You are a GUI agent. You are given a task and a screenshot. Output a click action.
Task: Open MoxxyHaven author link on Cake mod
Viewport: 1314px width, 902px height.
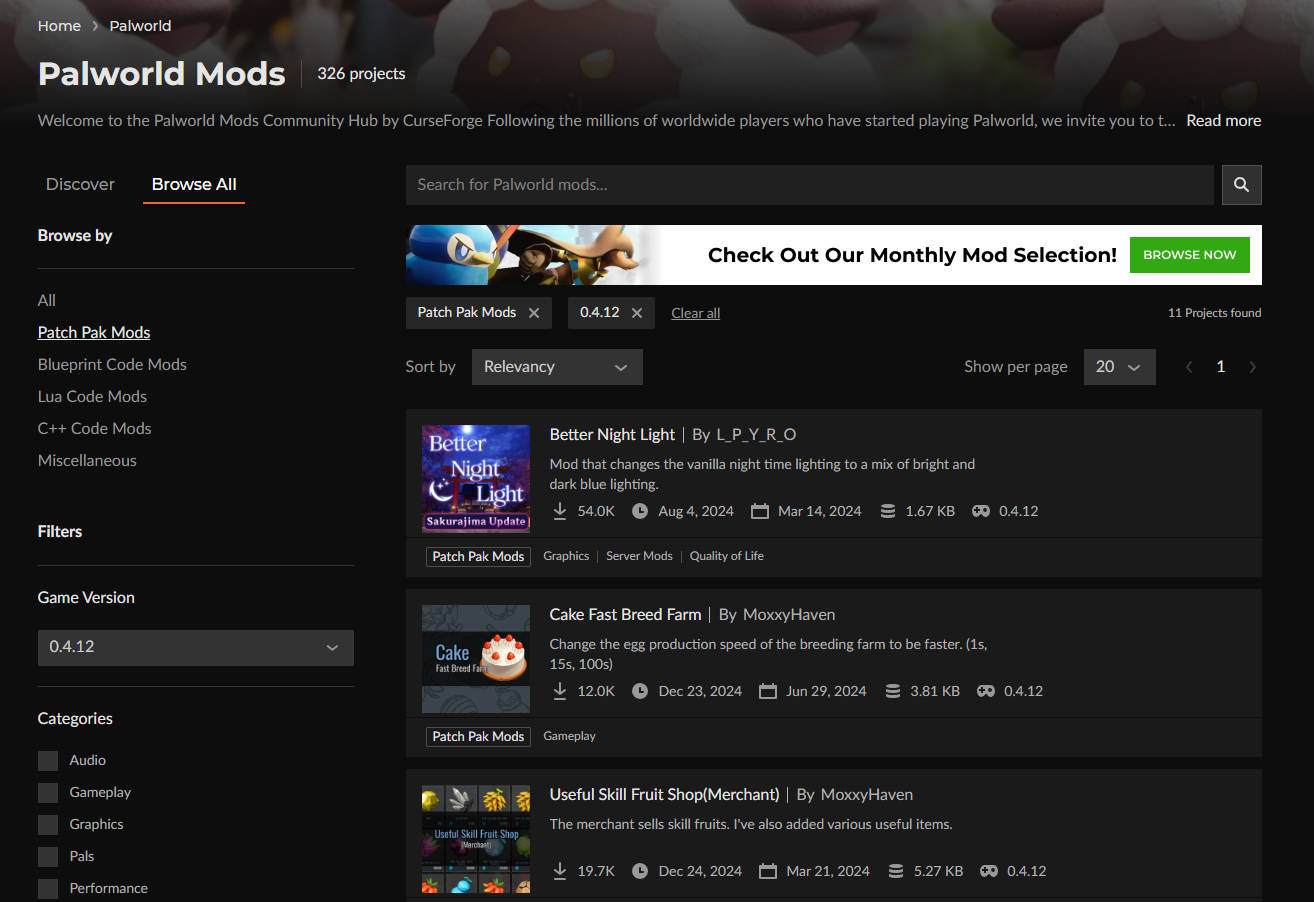[789, 614]
